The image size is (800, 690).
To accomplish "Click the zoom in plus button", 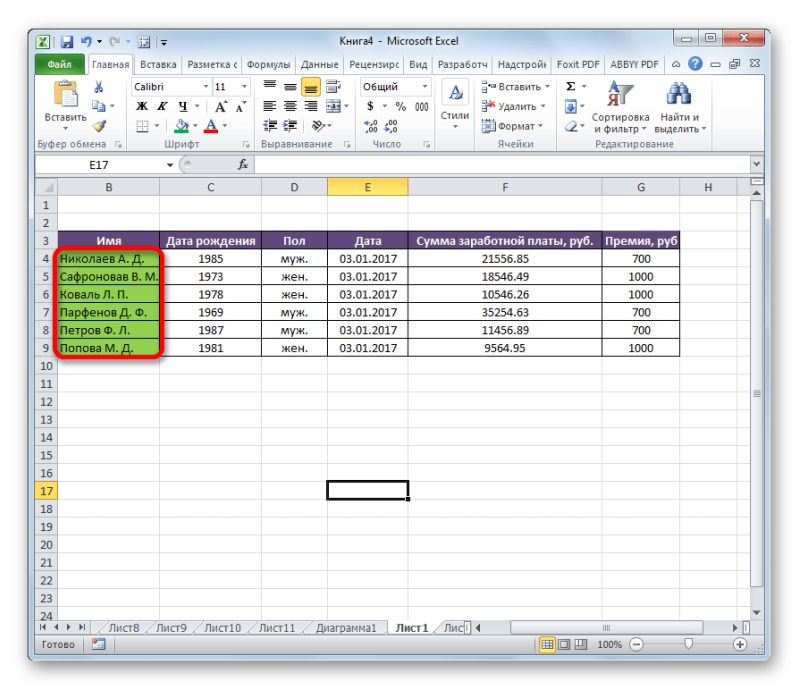I will (740, 645).
